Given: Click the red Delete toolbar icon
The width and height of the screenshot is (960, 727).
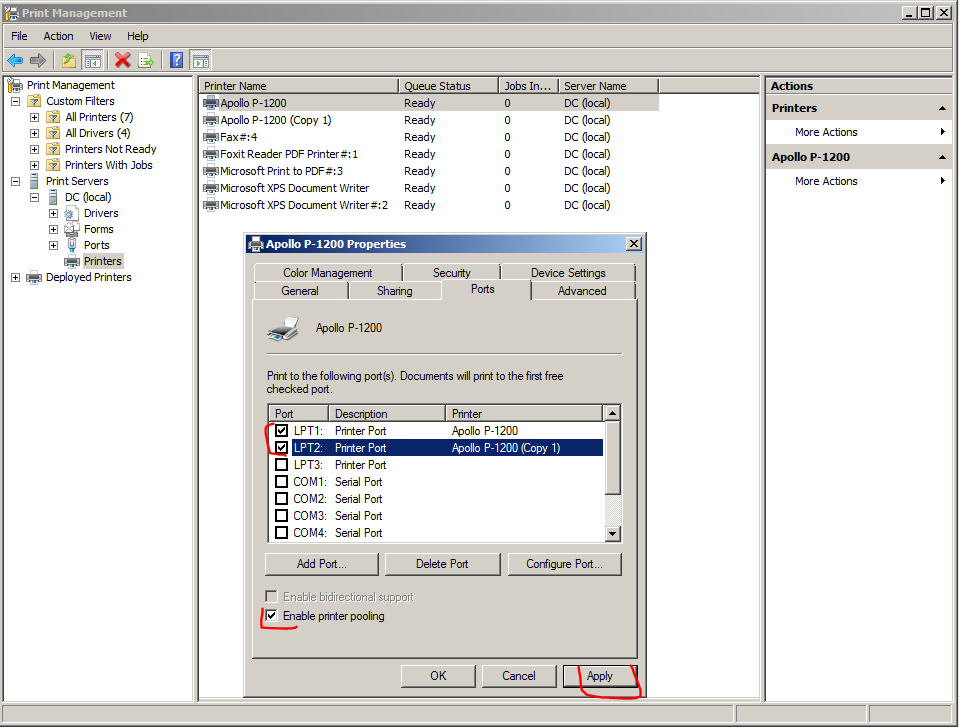Looking at the screenshot, I should (x=122, y=60).
